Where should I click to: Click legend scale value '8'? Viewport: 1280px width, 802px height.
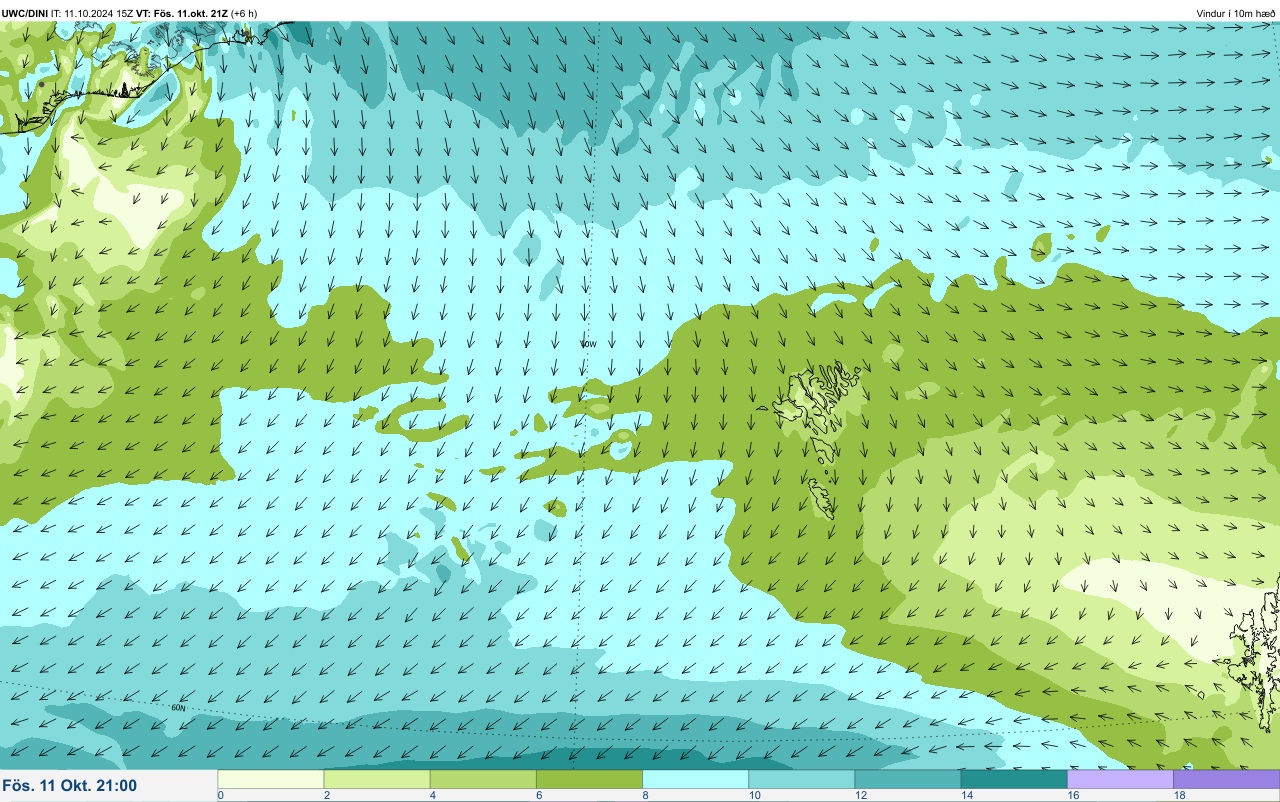[646, 796]
